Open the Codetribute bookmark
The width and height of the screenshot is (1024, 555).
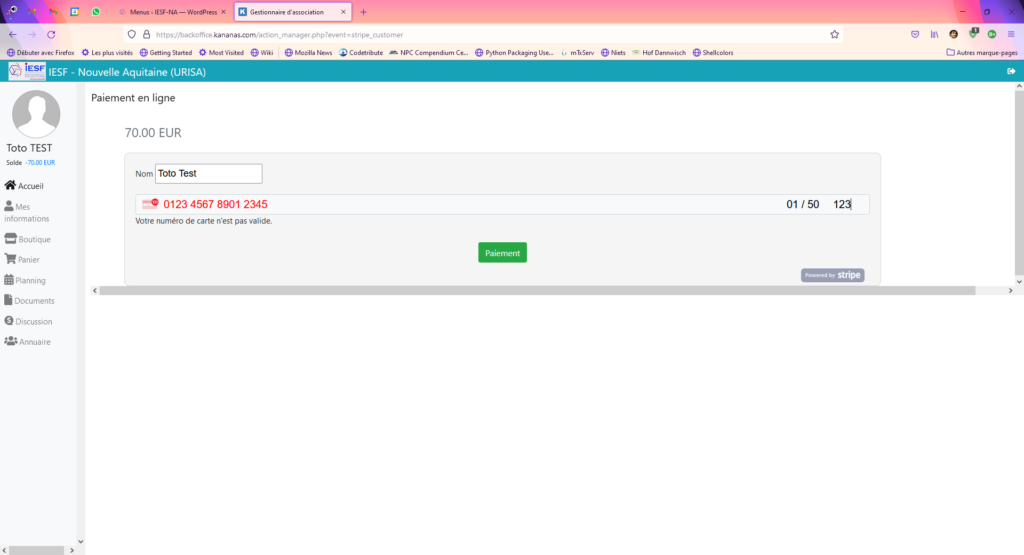(361, 53)
